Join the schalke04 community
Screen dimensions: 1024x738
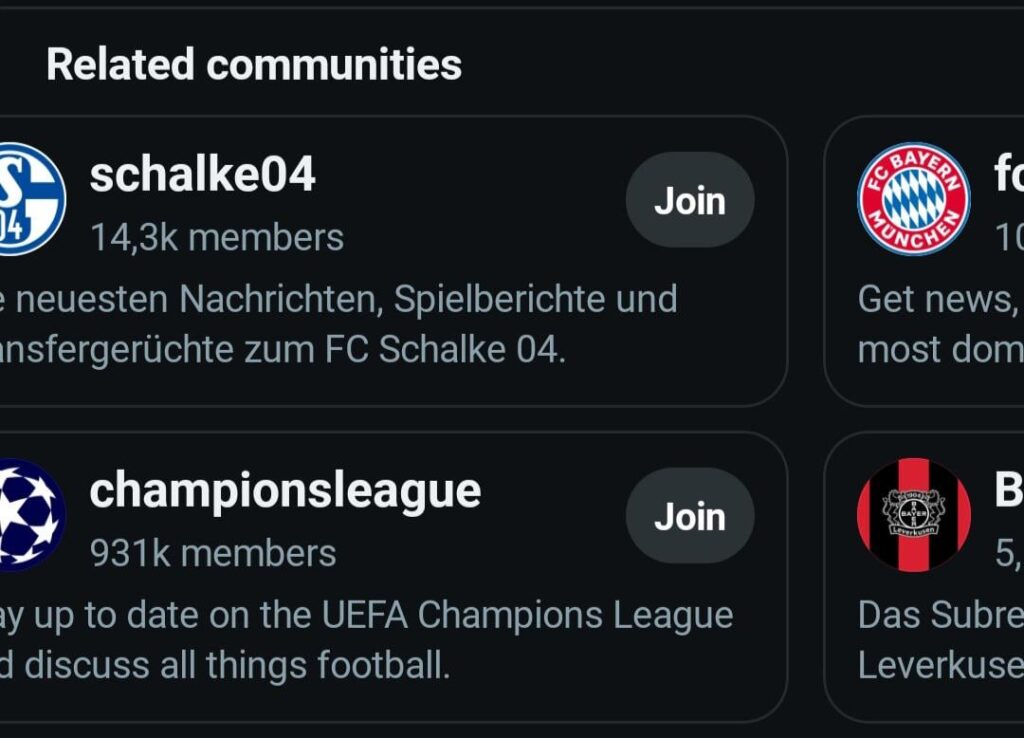690,199
